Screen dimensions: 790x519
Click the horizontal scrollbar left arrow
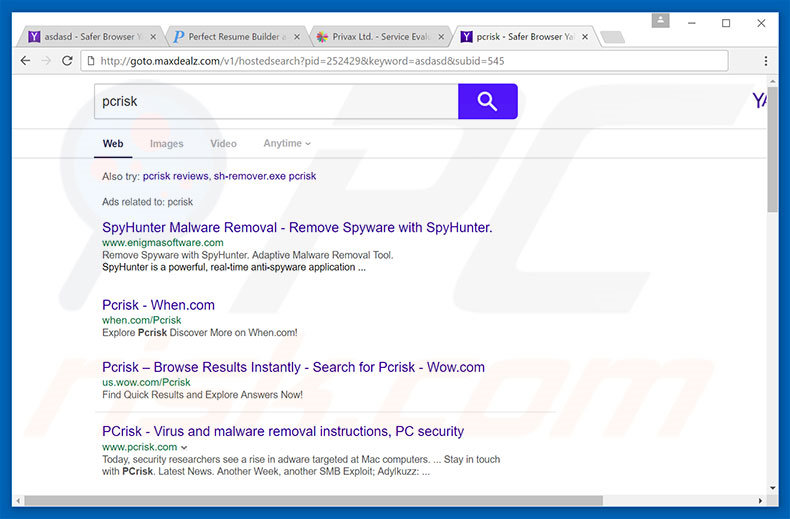coord(18,500)
